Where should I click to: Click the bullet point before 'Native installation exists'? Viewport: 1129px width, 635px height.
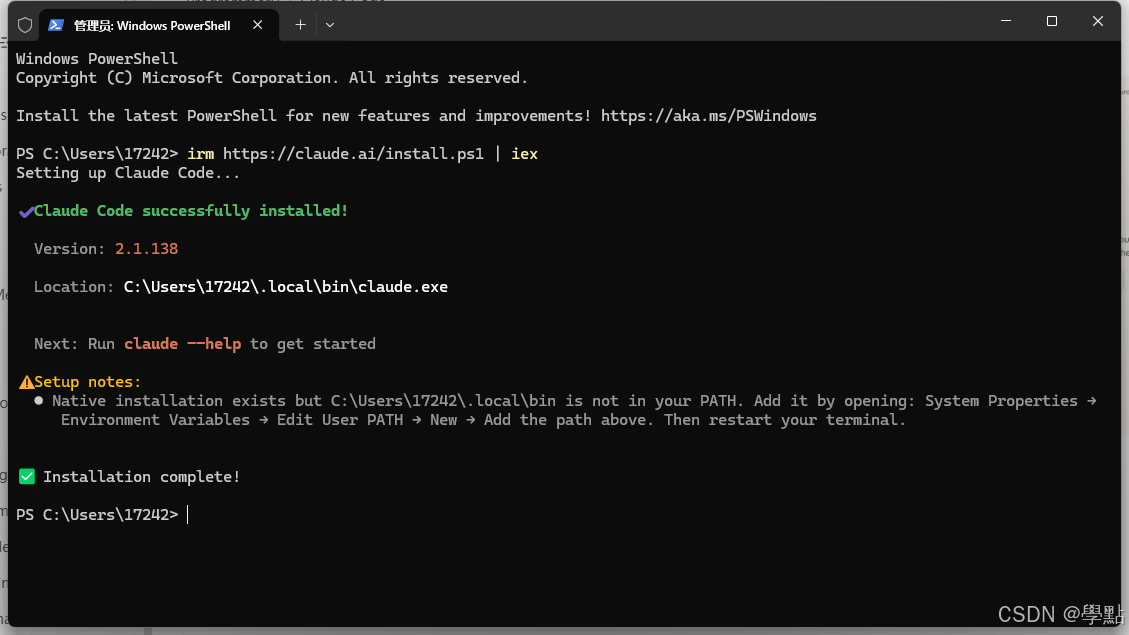click(39, 401)
